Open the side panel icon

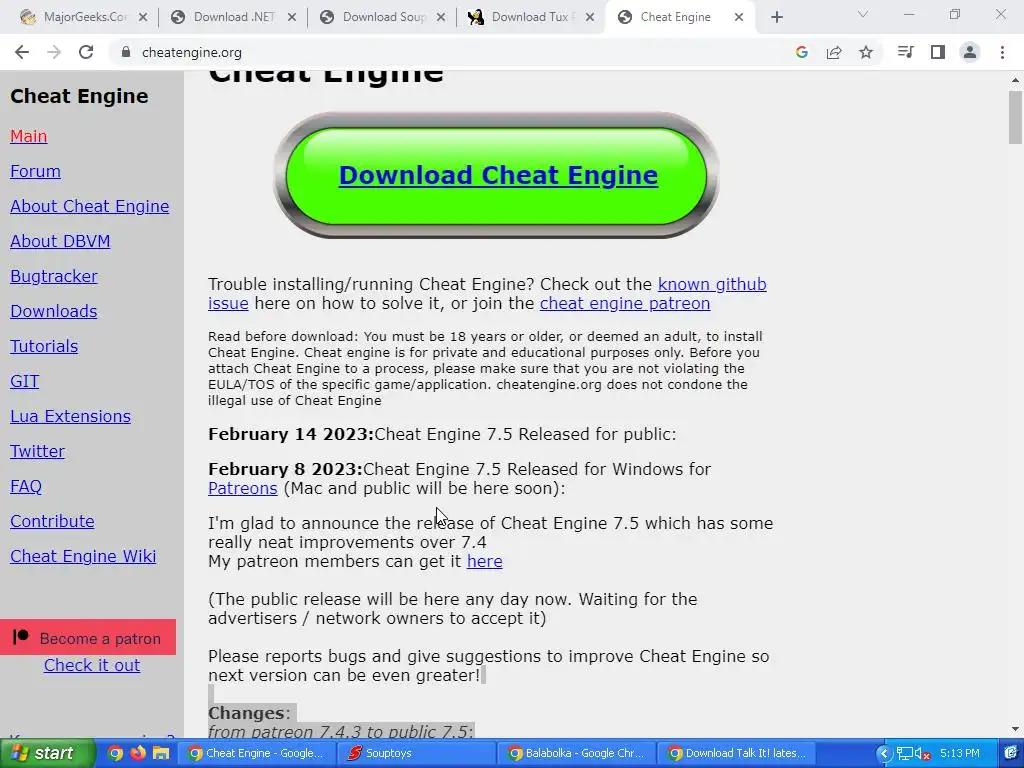pos(937,52)
